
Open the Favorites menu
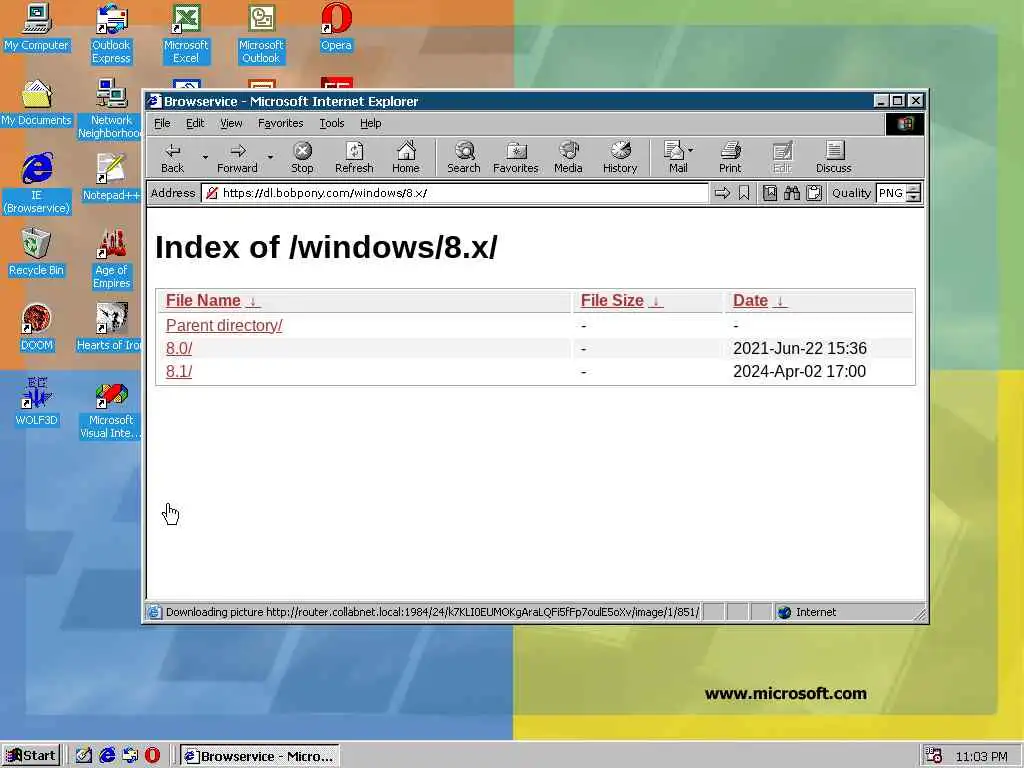280,123
